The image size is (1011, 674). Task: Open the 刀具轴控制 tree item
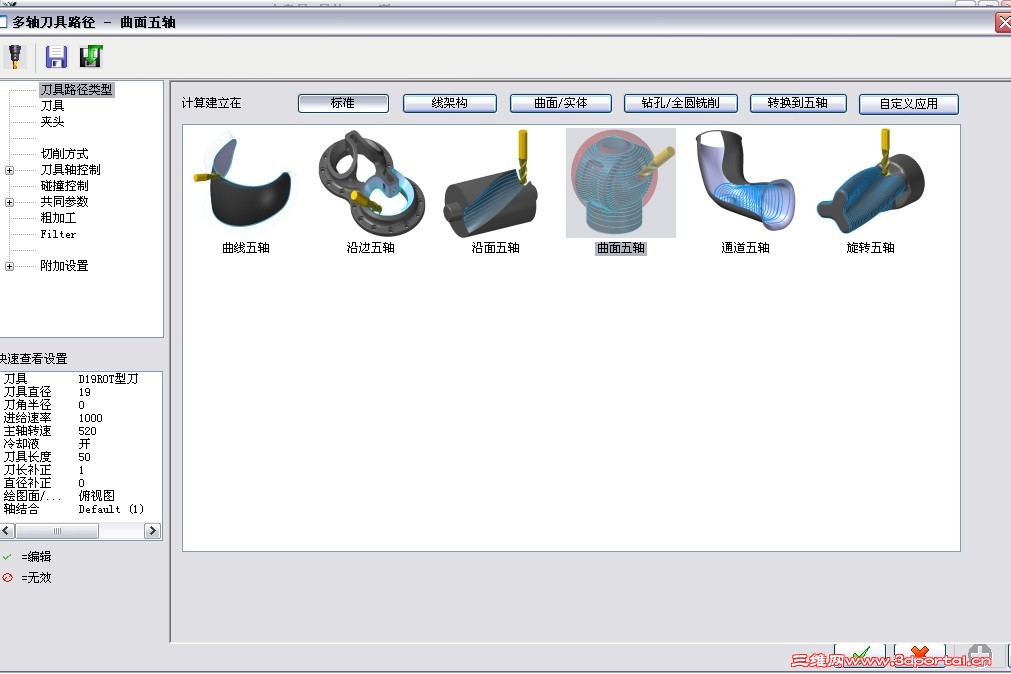click(x=70, y=170)
